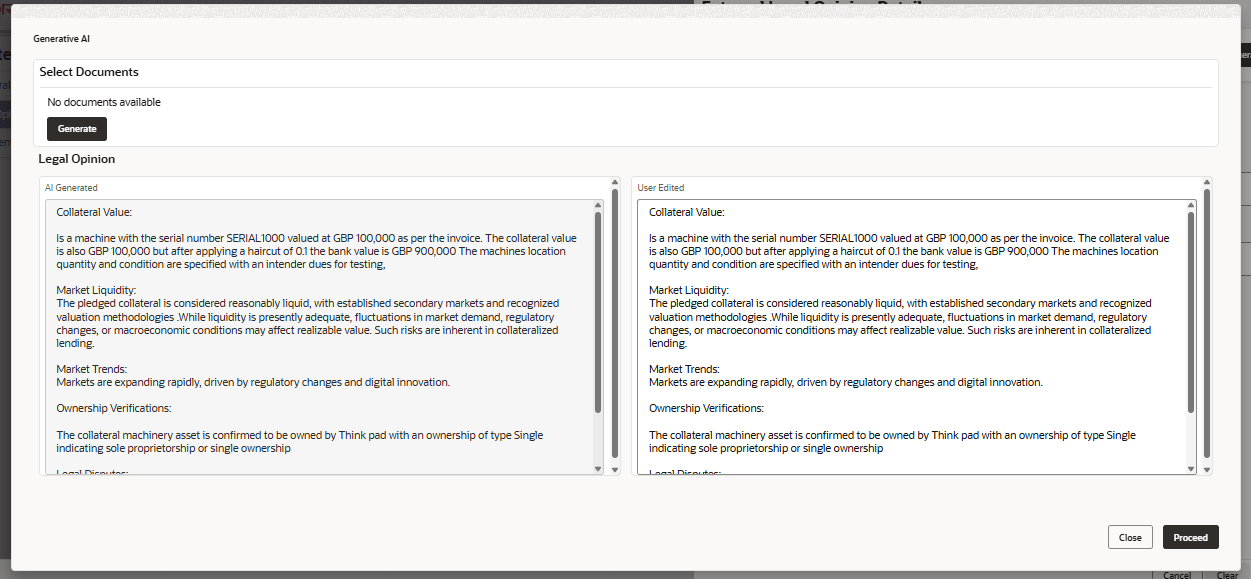1251x579 pixels.
Task: Click the outer scroll-down arrow of User Edited panel
Action: (1207, 469)
